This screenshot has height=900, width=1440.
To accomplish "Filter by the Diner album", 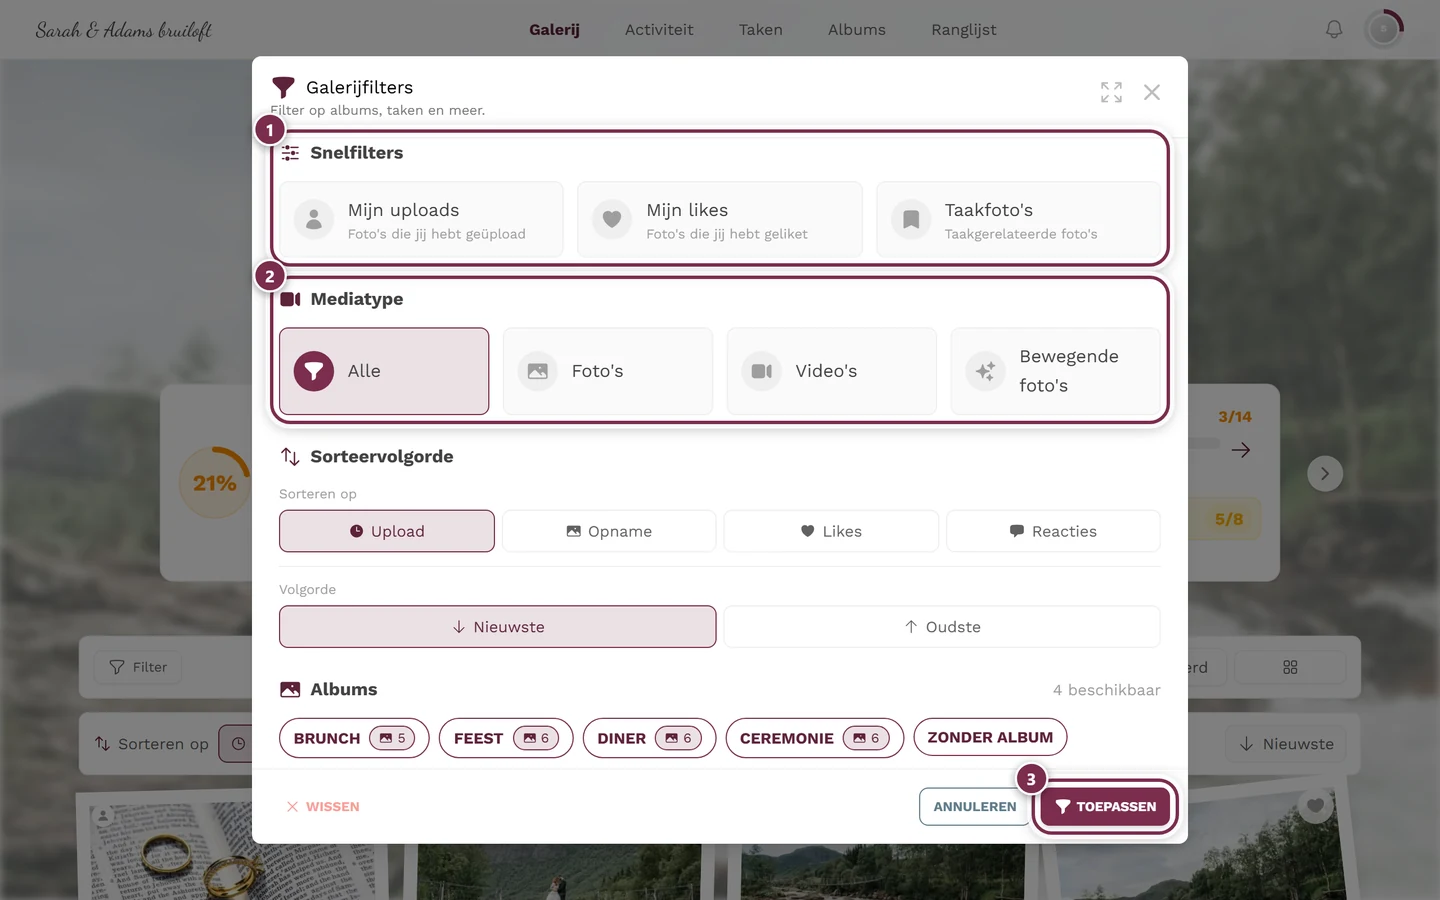I will (x=649, y=738).
